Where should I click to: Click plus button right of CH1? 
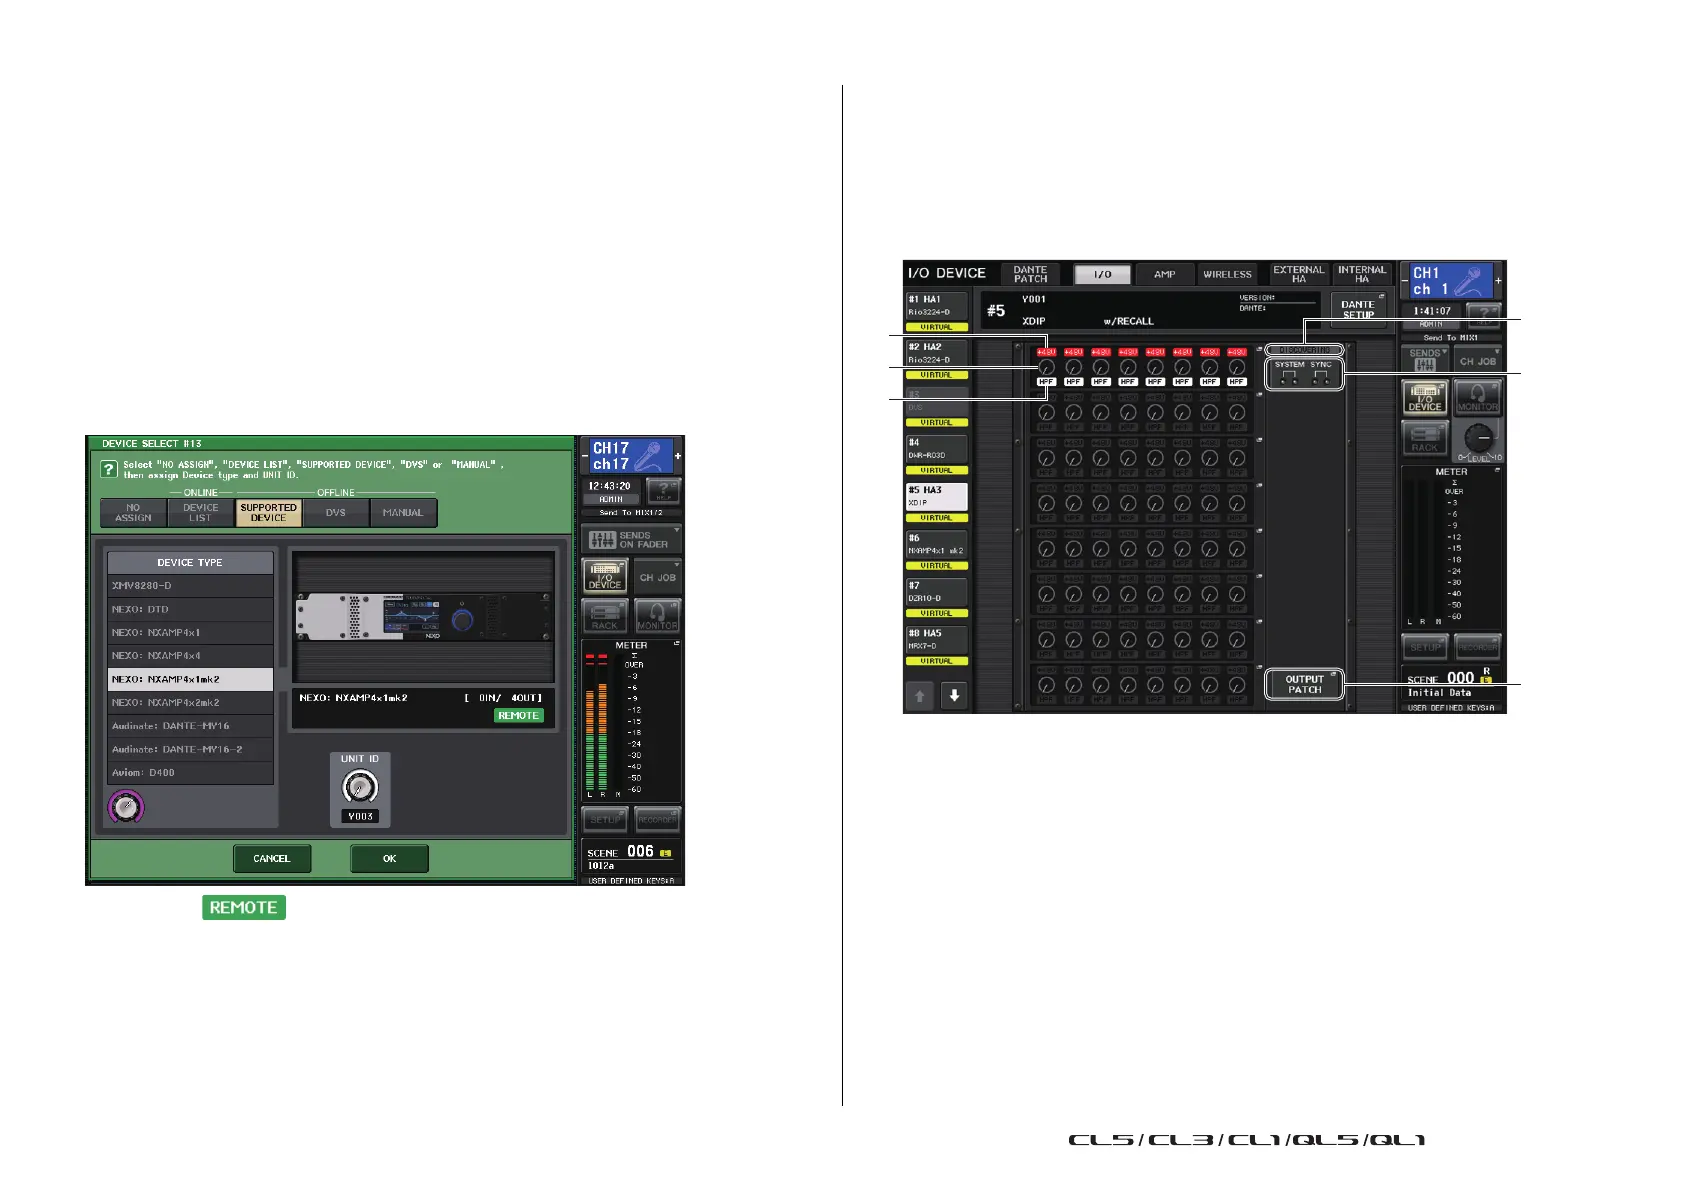(x=1498, y=281)
